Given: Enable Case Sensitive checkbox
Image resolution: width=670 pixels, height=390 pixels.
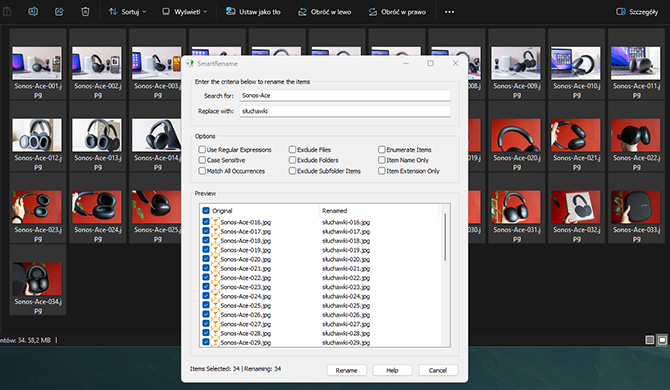Looking at the screenshot, I should (x=202, y=160).
